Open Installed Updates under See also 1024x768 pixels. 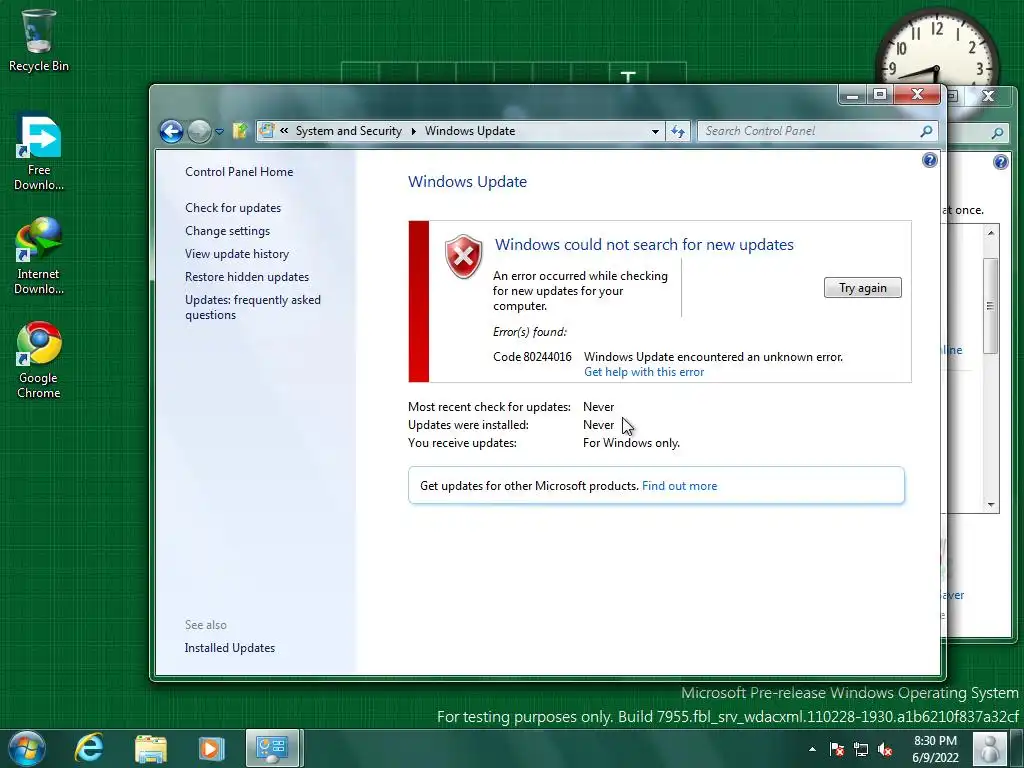click(x=229, y=648)
